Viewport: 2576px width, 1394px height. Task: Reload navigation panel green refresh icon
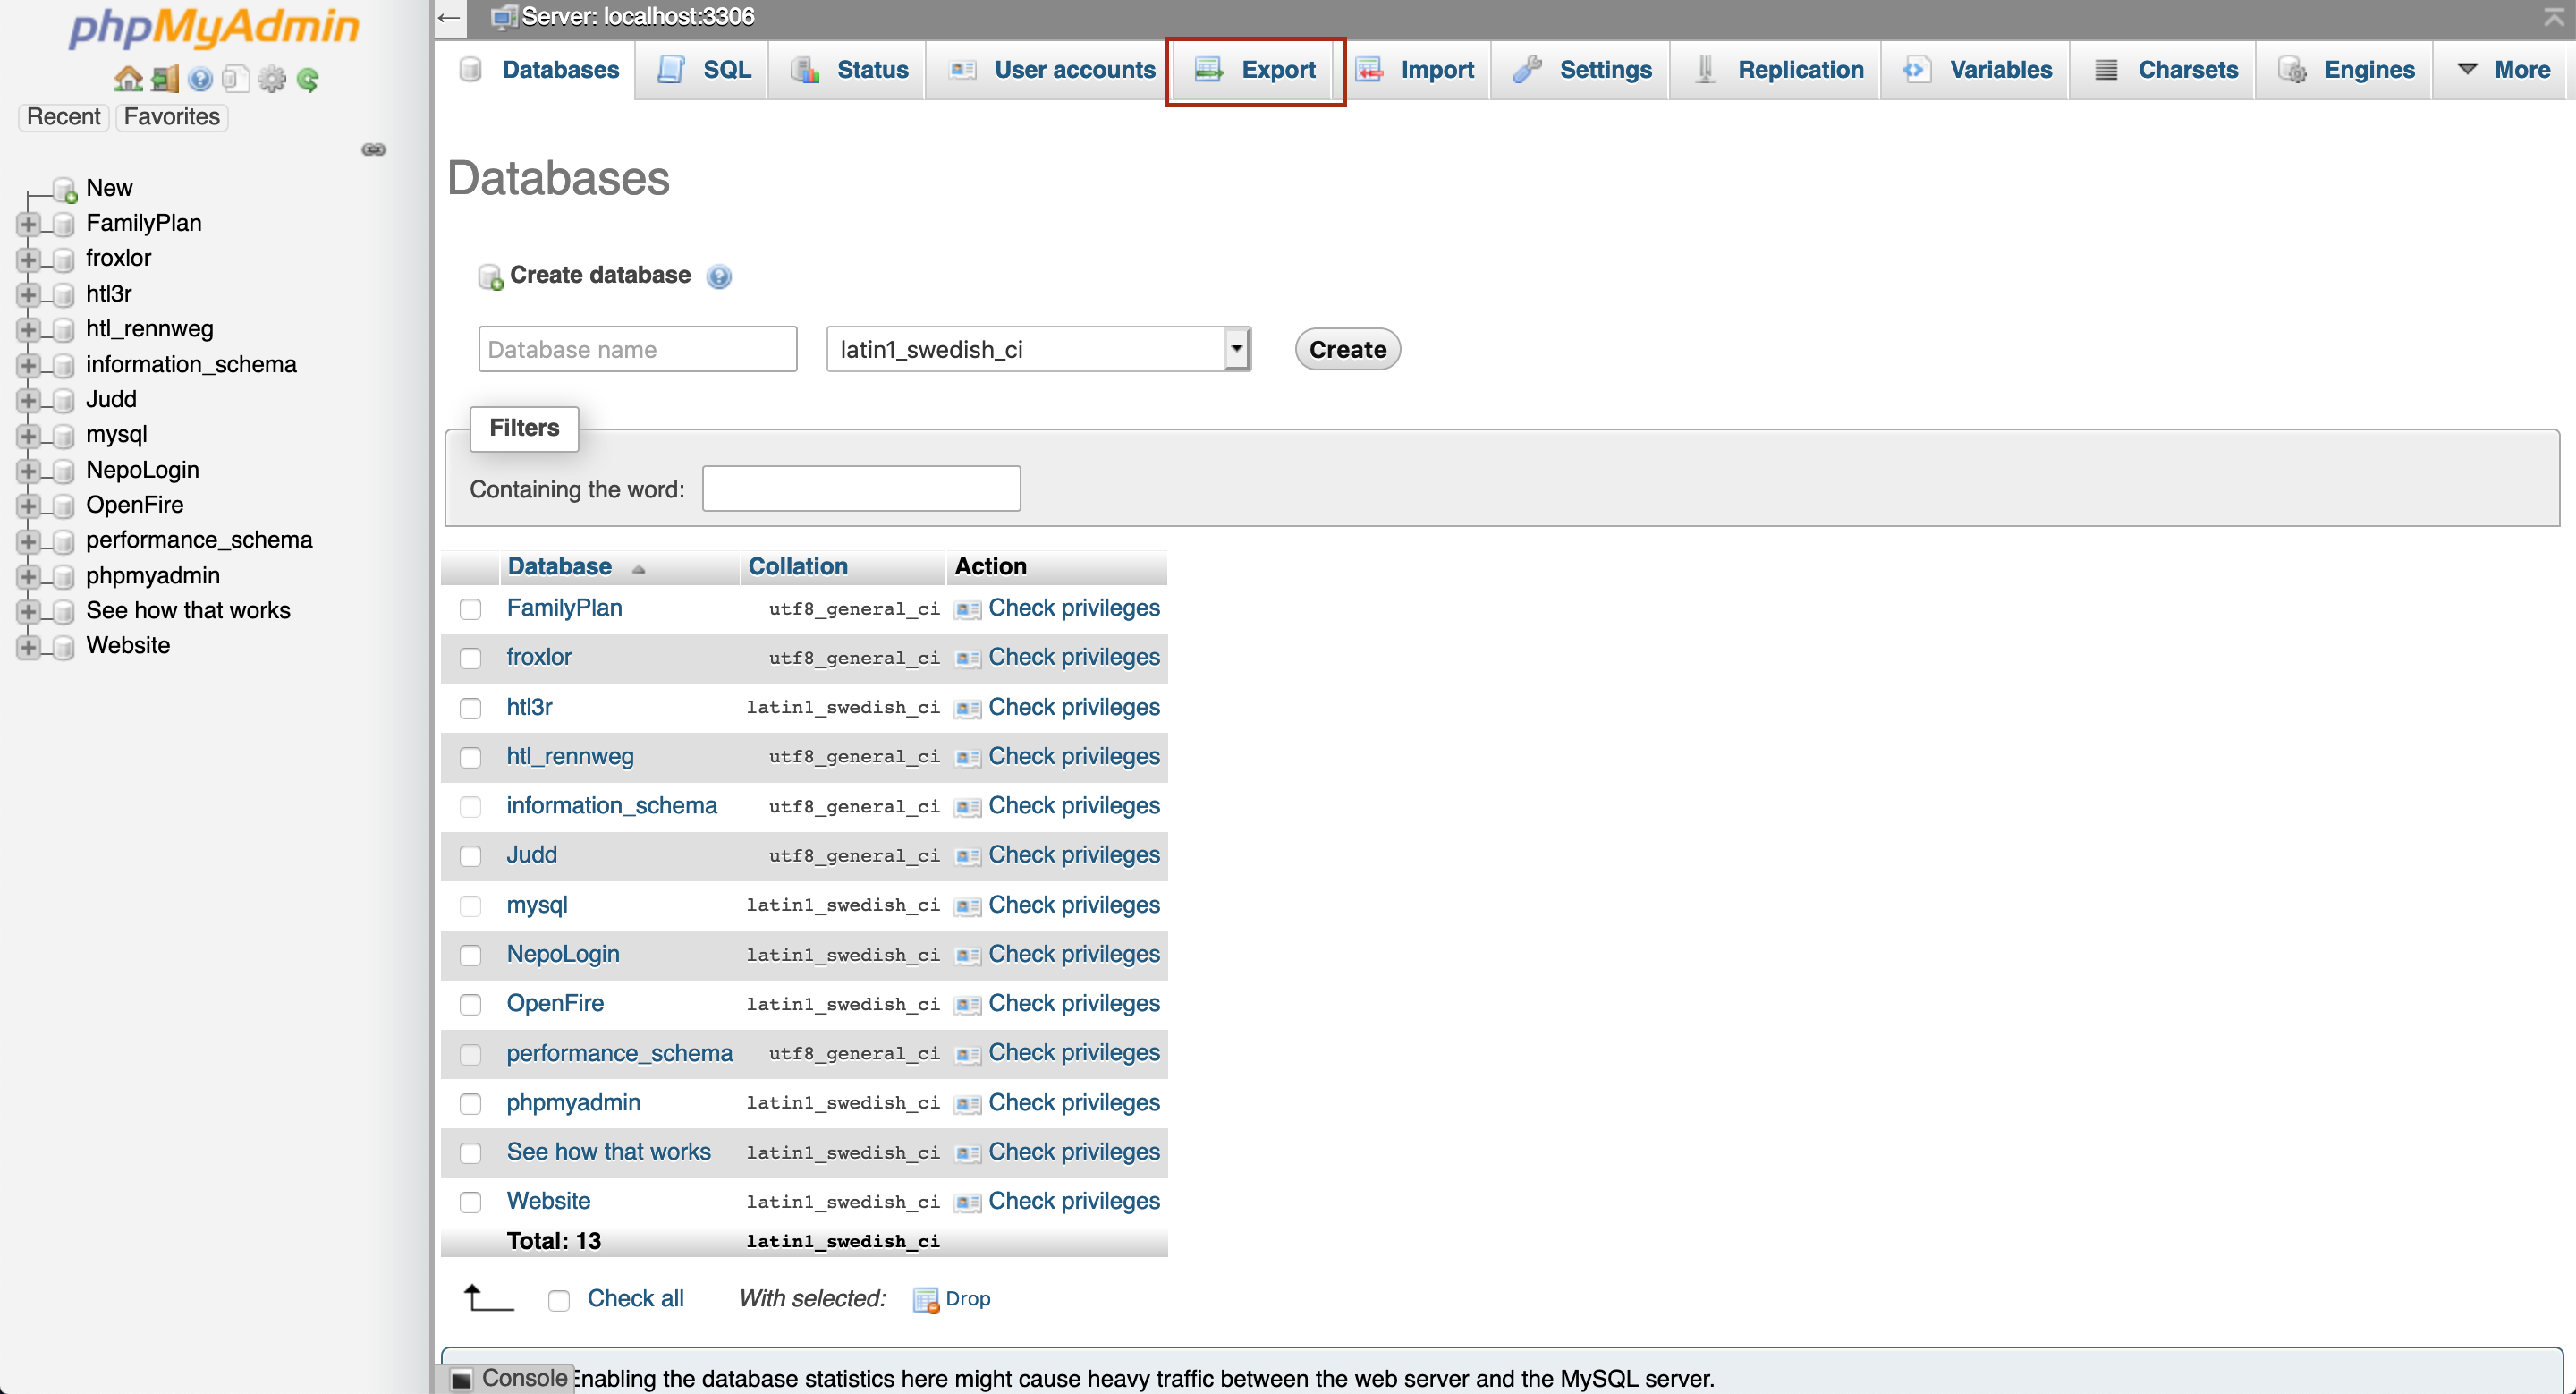308,79
